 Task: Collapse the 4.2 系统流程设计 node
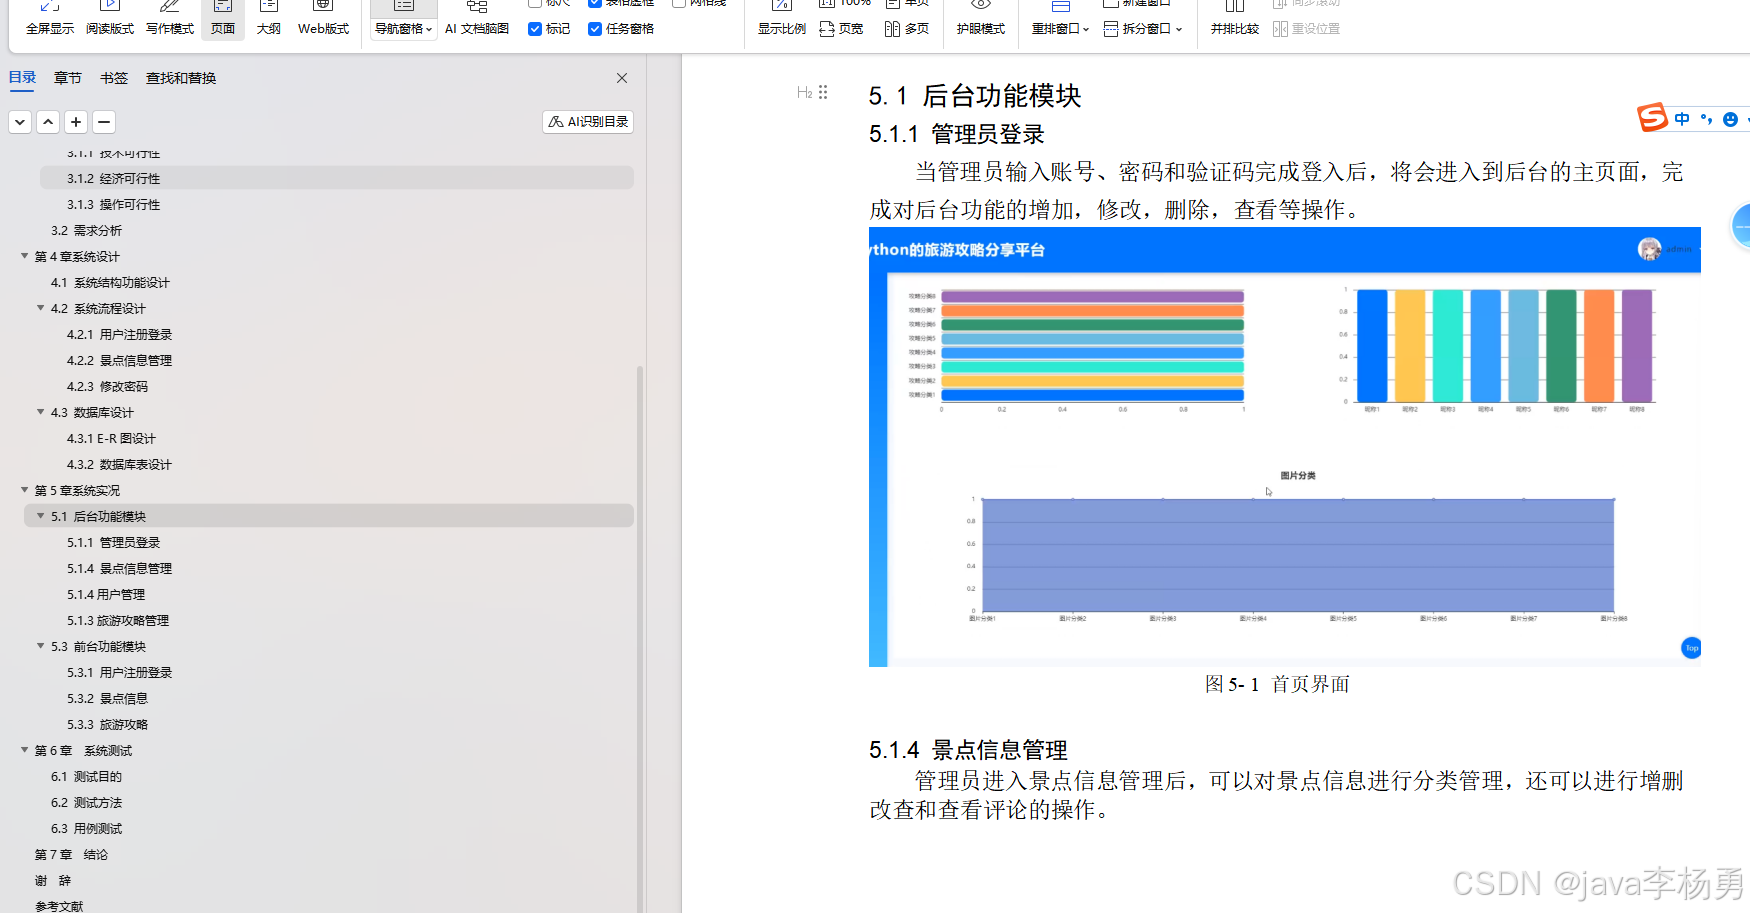[41, 308]
